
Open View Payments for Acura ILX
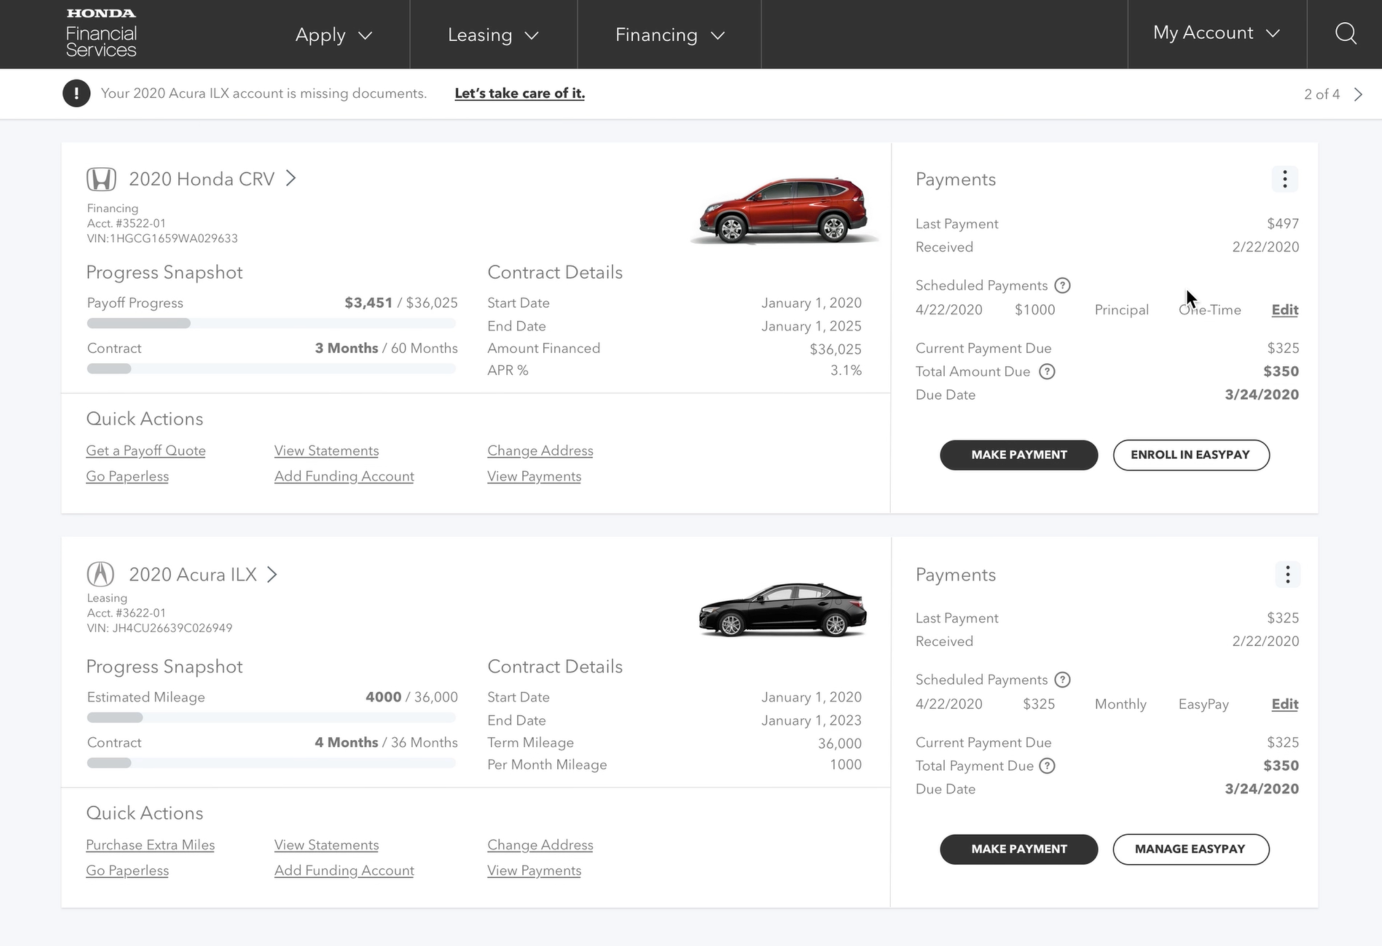click(534, 871)
